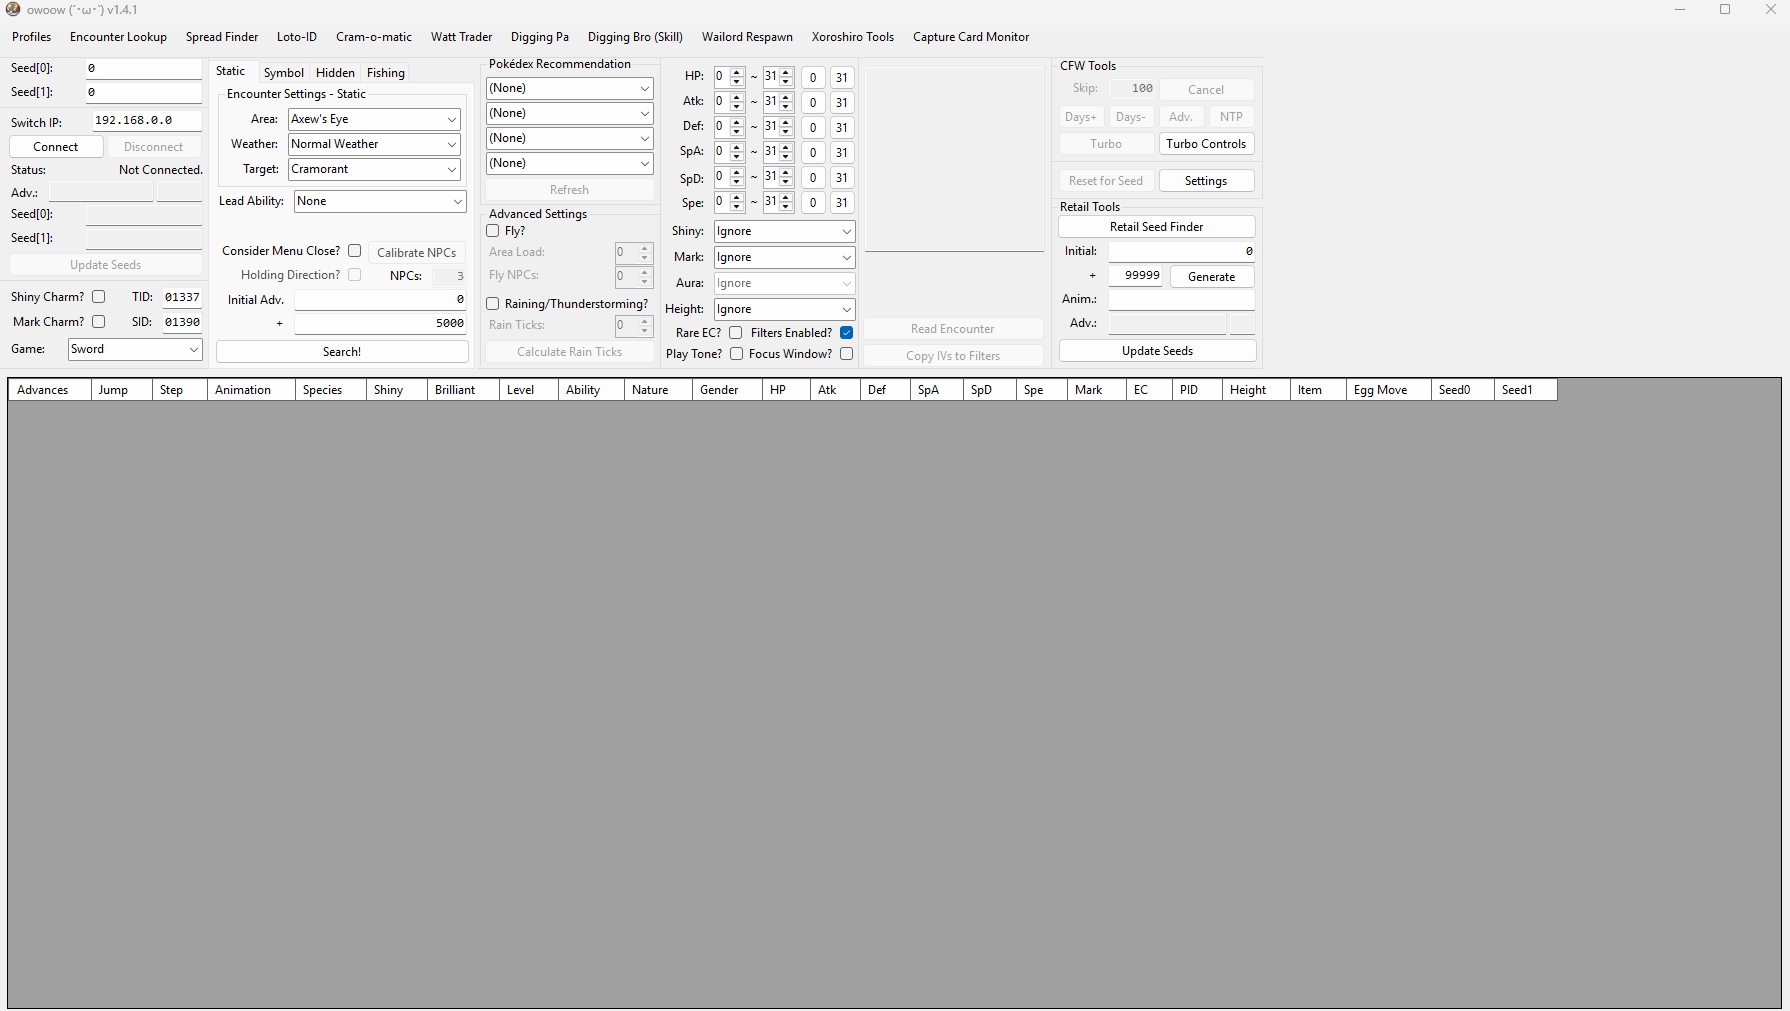Toggle the Mark Charm checkbox

coord(99,322)
